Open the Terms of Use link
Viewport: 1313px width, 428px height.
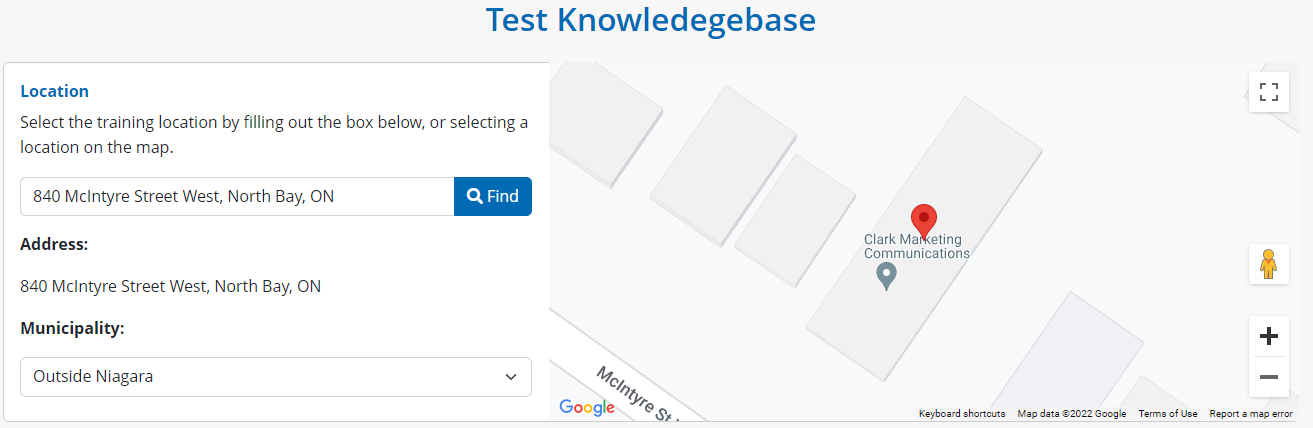[1167, 414]
